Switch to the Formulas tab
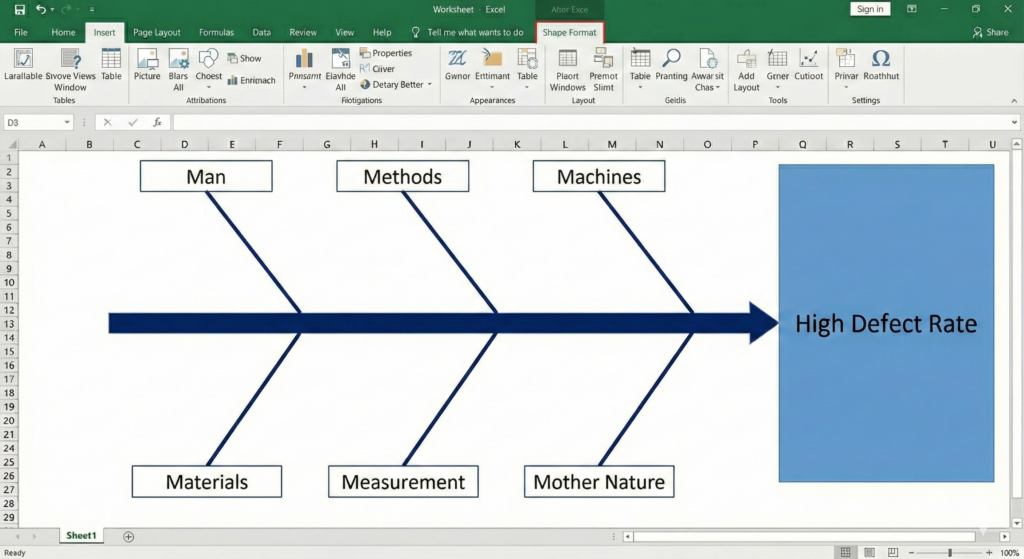 [x=216, y=32]
